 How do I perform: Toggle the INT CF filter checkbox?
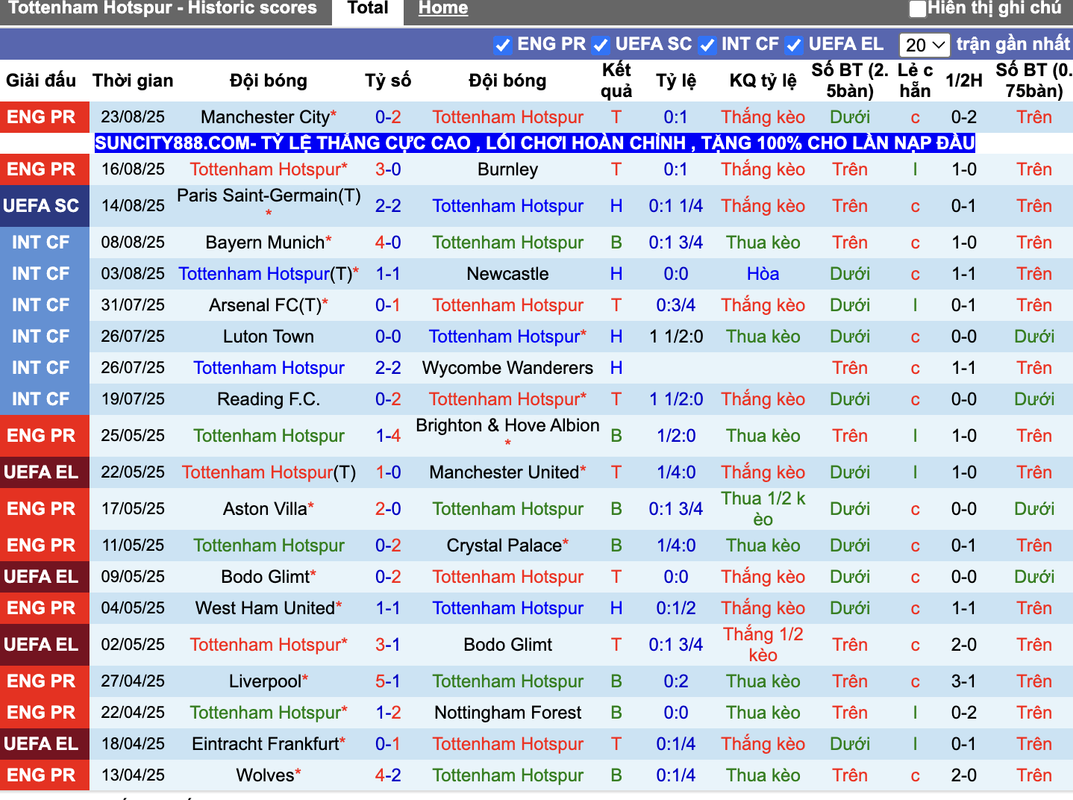(x=707, y=45)
